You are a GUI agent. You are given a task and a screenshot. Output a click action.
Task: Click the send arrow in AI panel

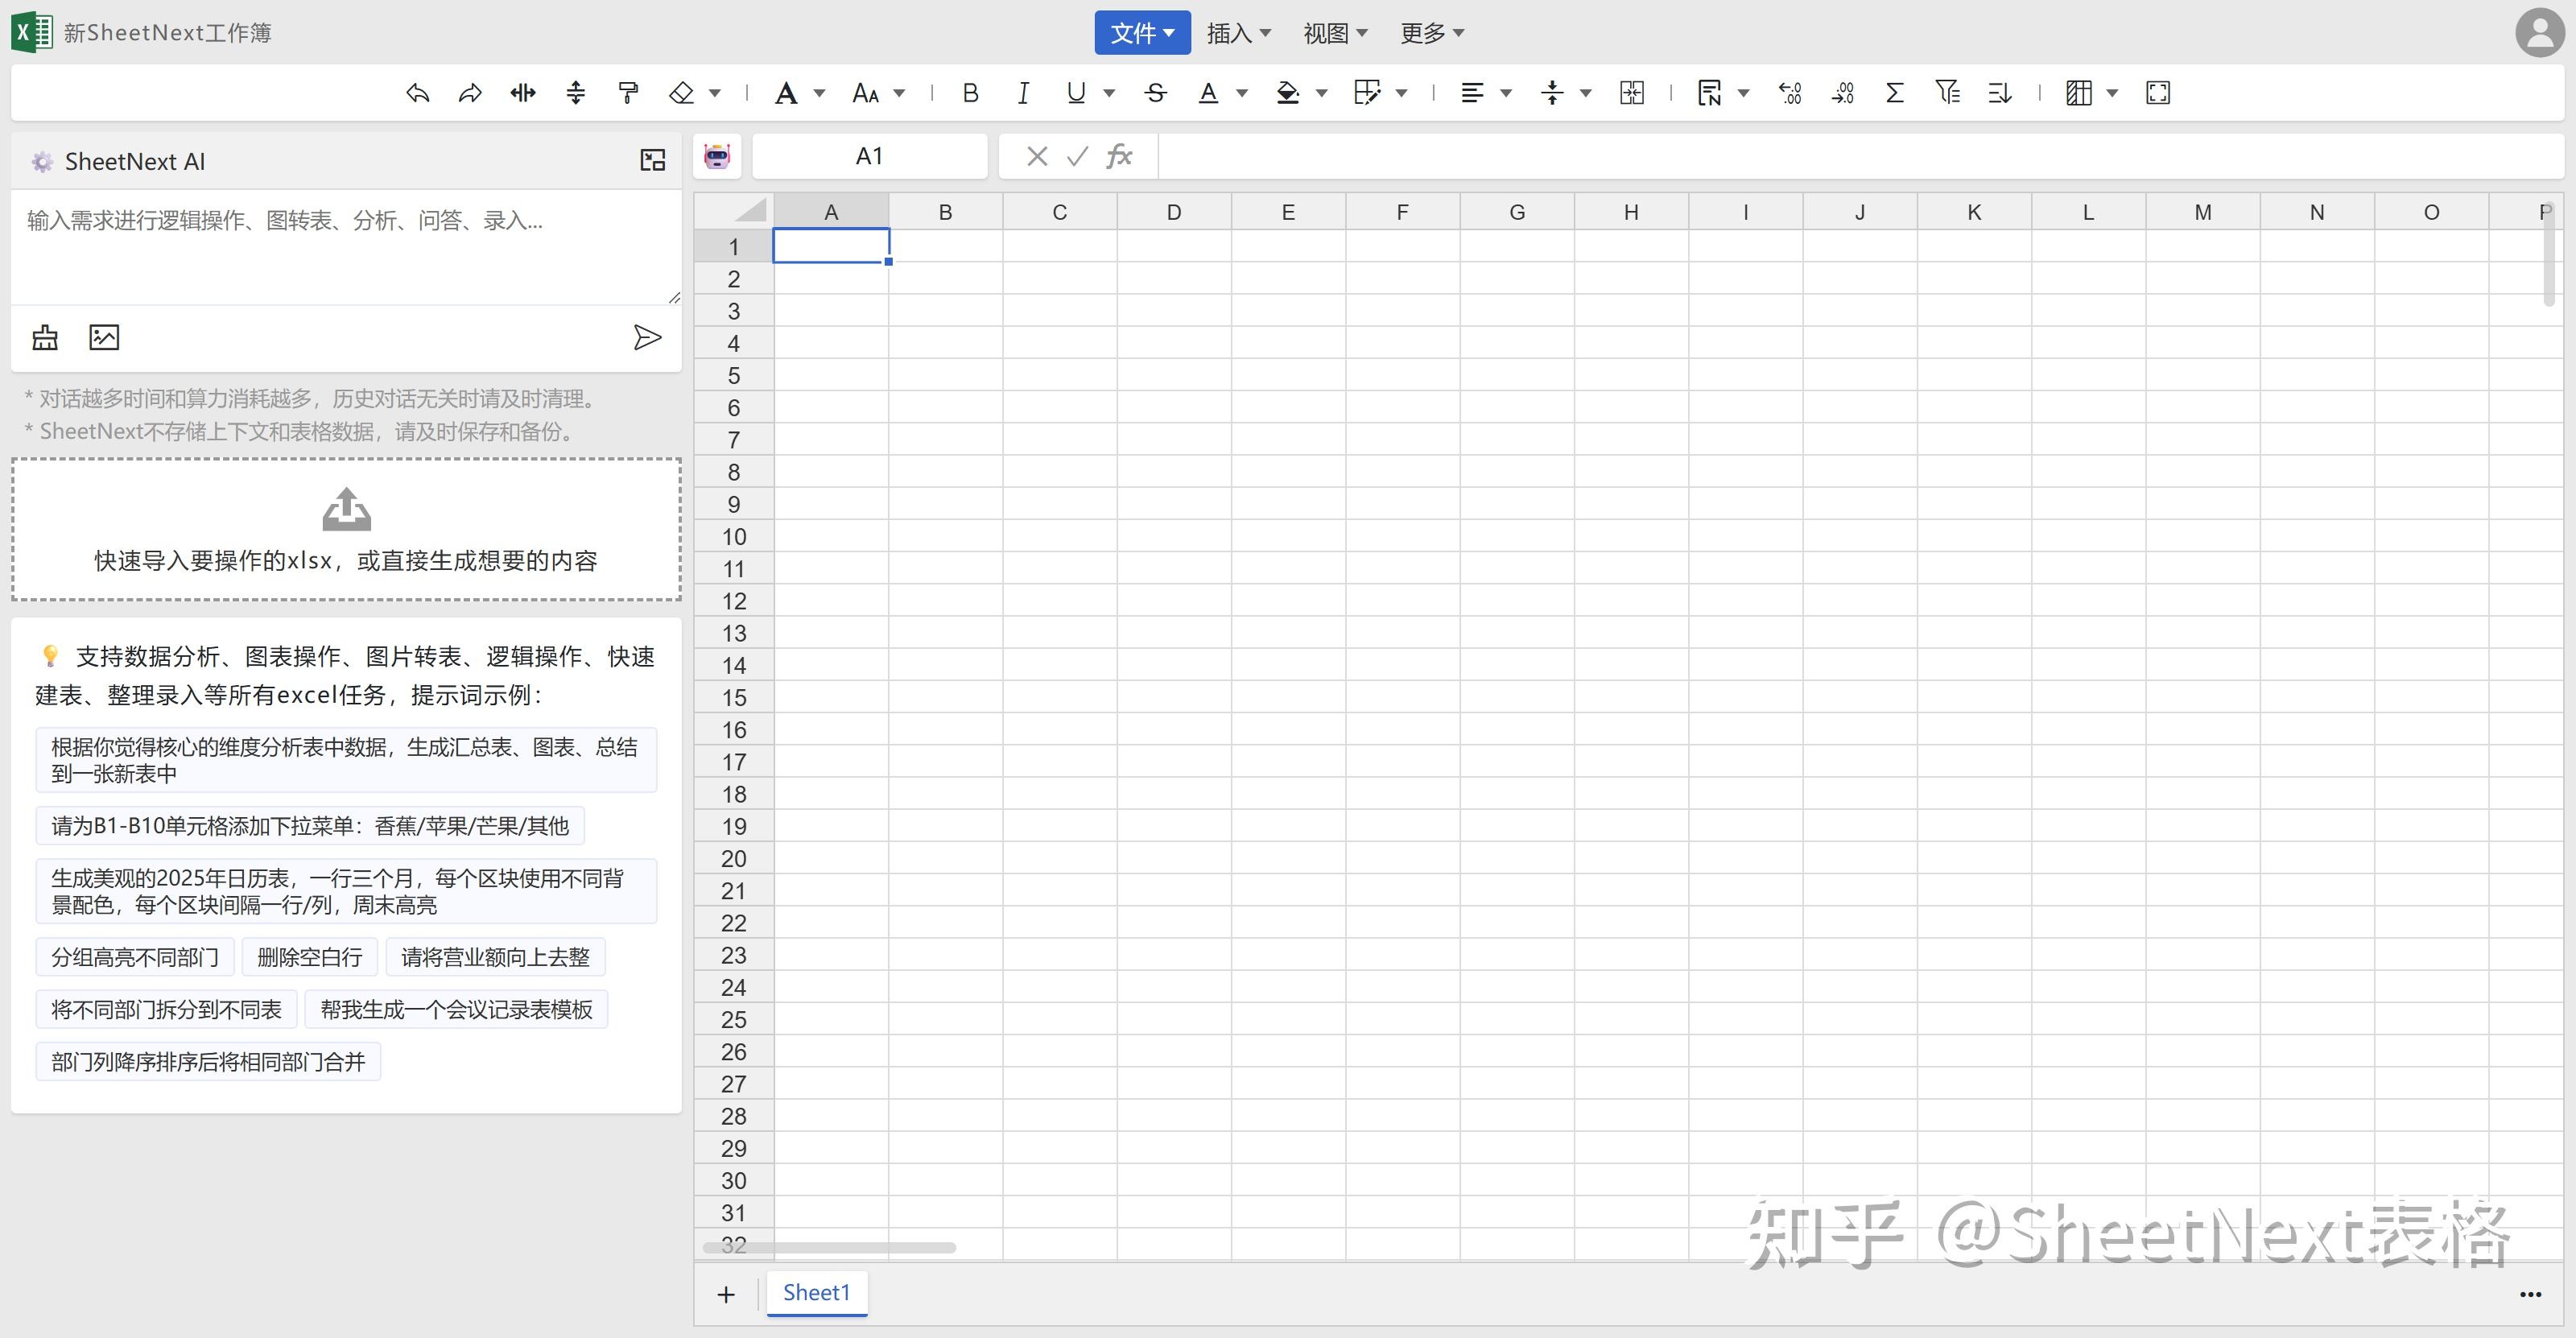647,337
